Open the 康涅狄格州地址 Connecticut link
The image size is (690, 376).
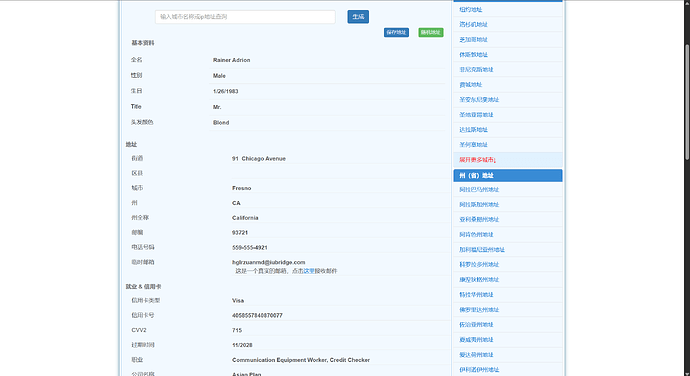pos(479,280)
